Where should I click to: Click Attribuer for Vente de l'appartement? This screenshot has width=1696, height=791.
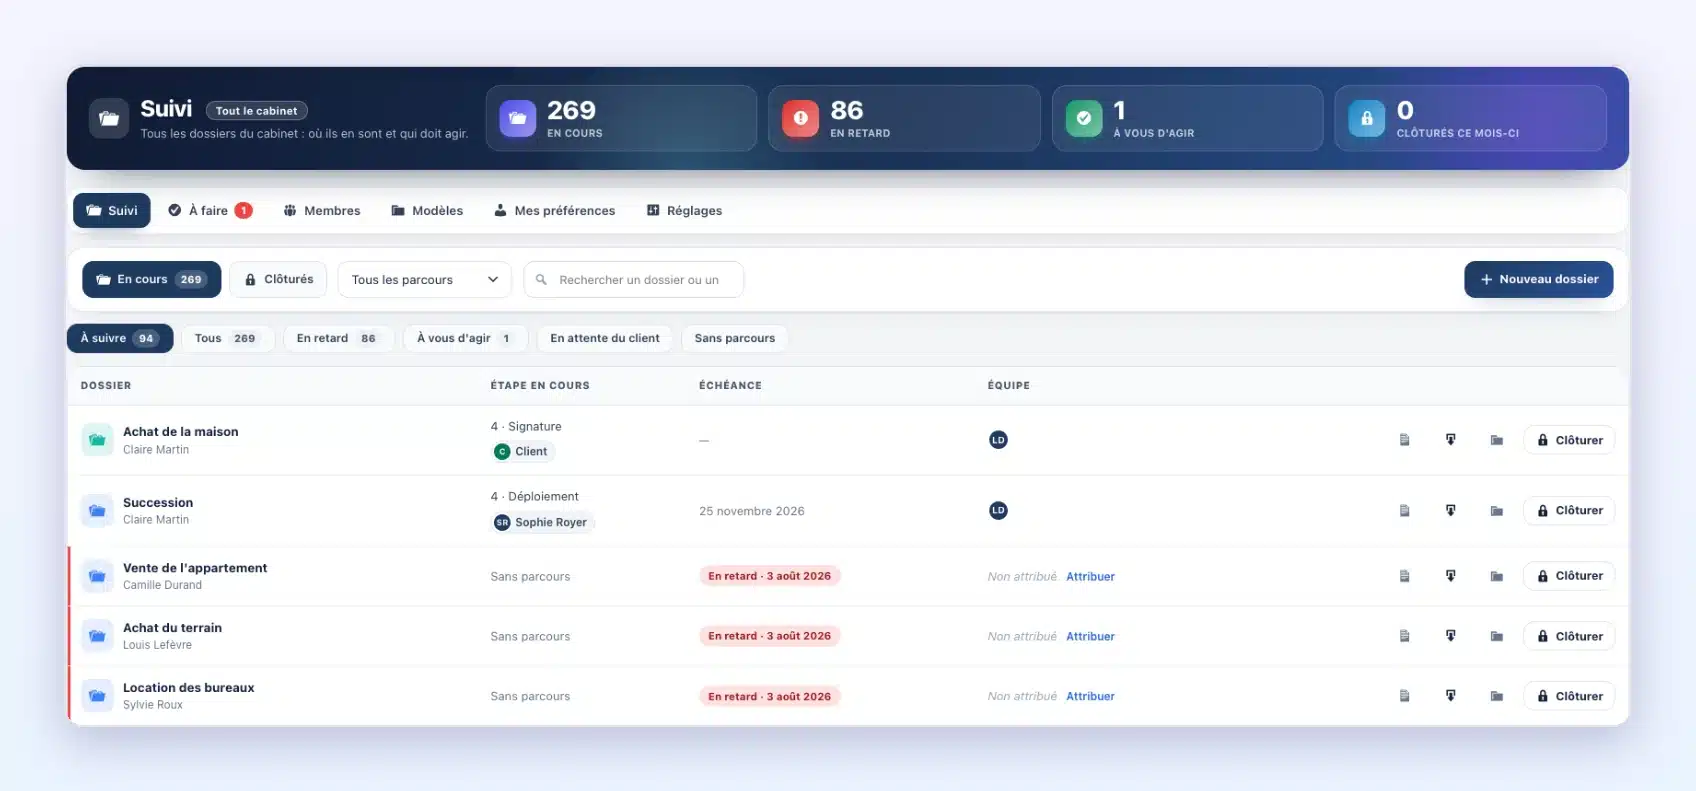(x=1090, y=577)
